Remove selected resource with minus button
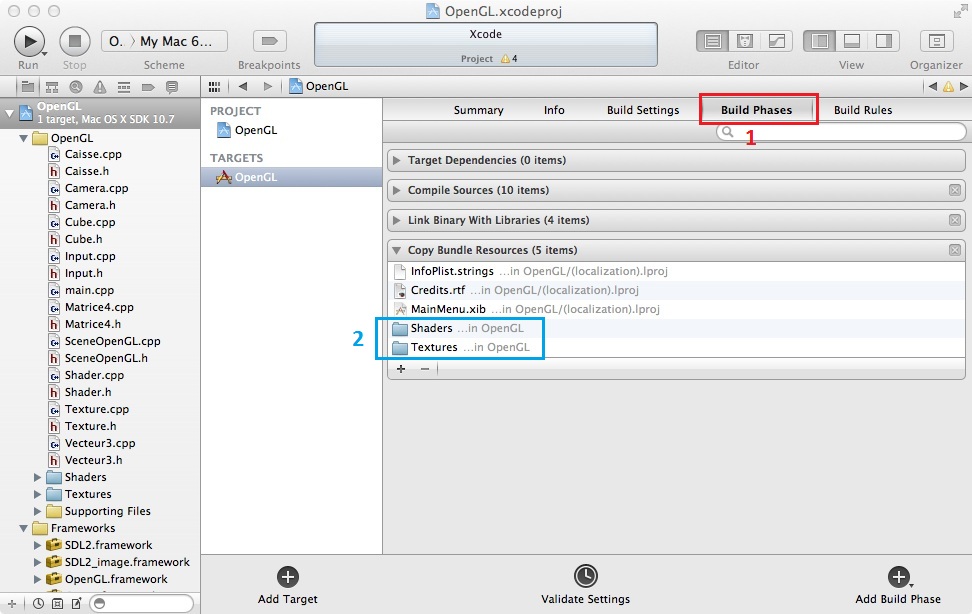This screenshot has height=614, width=972. click(x=425, y=369)
